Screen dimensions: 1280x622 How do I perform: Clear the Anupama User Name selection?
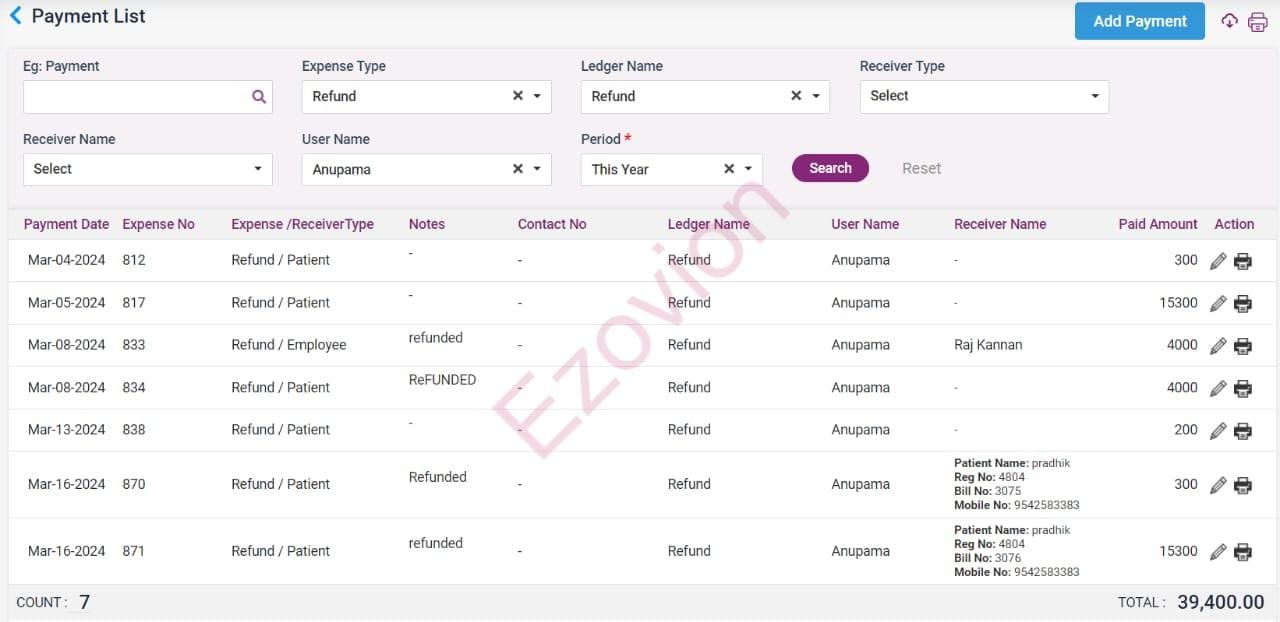point(518,169)
